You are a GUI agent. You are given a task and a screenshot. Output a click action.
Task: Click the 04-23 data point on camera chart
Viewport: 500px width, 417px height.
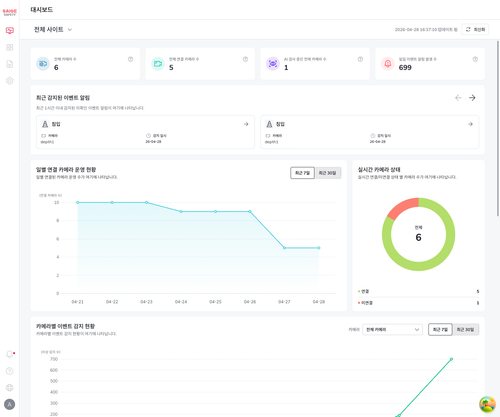[147, 202]
